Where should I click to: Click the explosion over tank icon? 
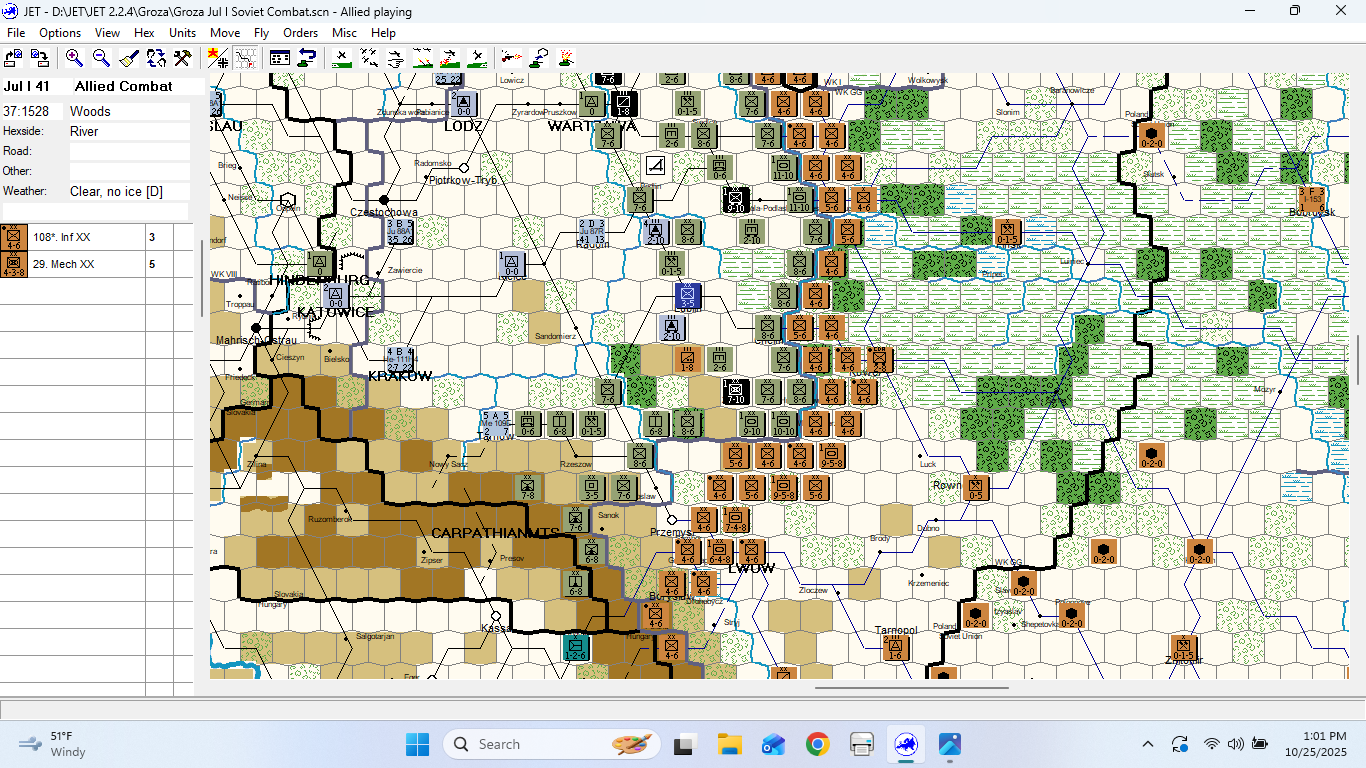pos(566,57)
